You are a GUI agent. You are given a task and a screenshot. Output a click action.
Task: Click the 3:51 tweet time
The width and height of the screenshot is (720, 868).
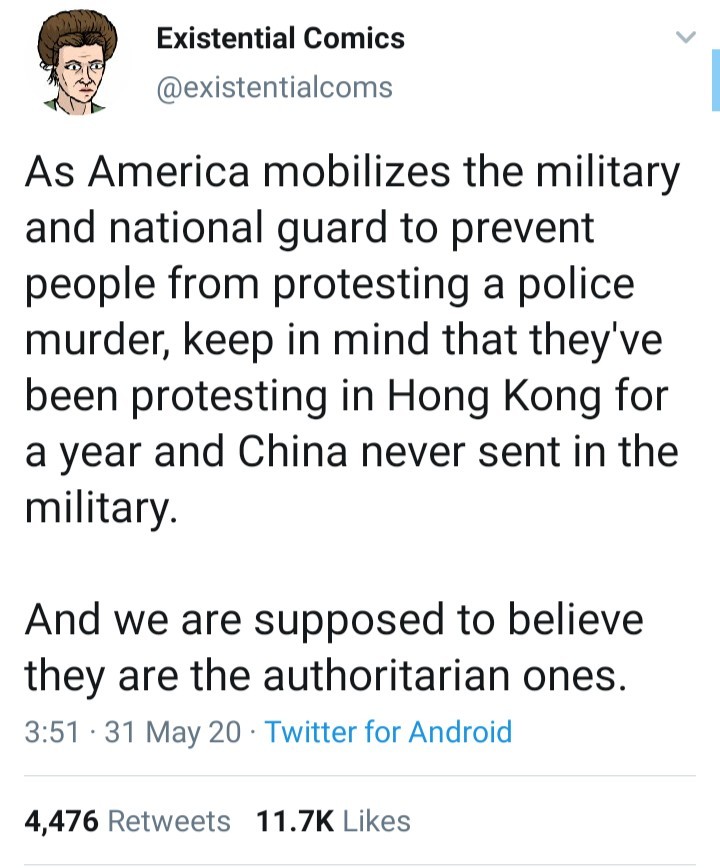(x=53, y=732)
